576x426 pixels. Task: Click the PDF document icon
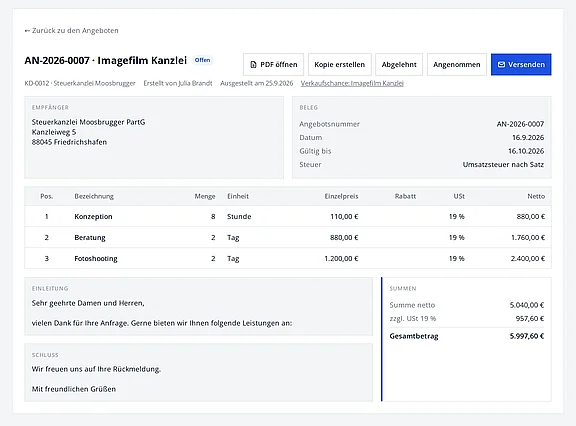(253, 65)
